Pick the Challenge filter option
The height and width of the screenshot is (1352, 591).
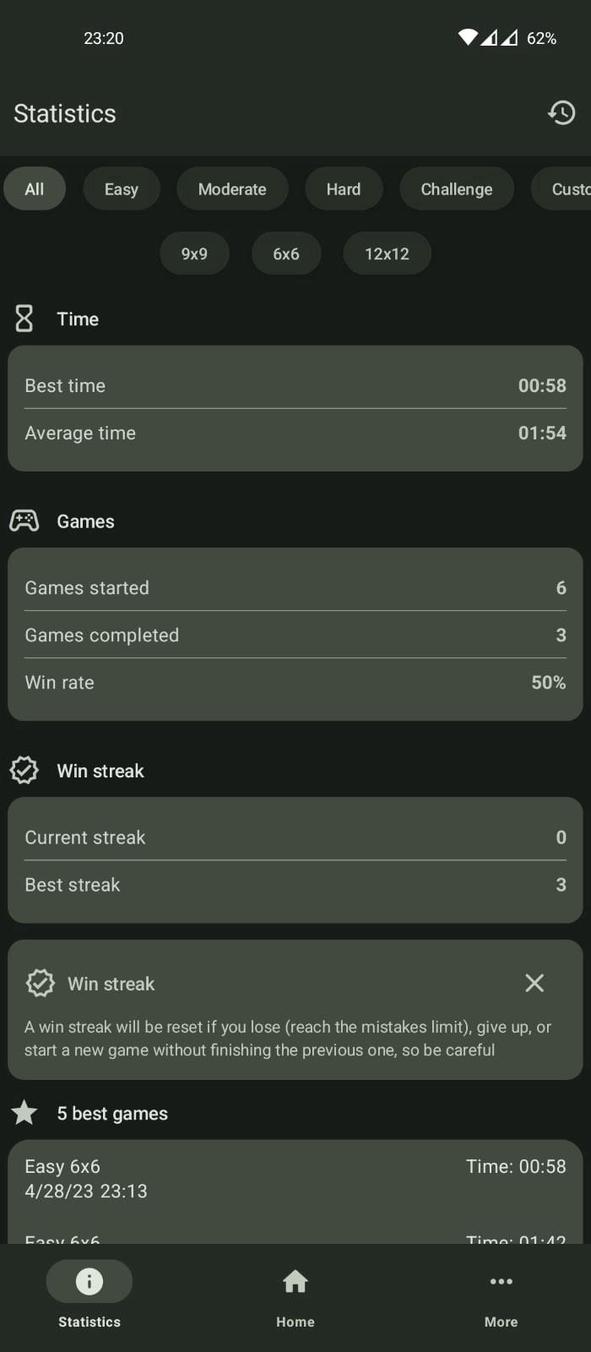(x=456, y=189)
